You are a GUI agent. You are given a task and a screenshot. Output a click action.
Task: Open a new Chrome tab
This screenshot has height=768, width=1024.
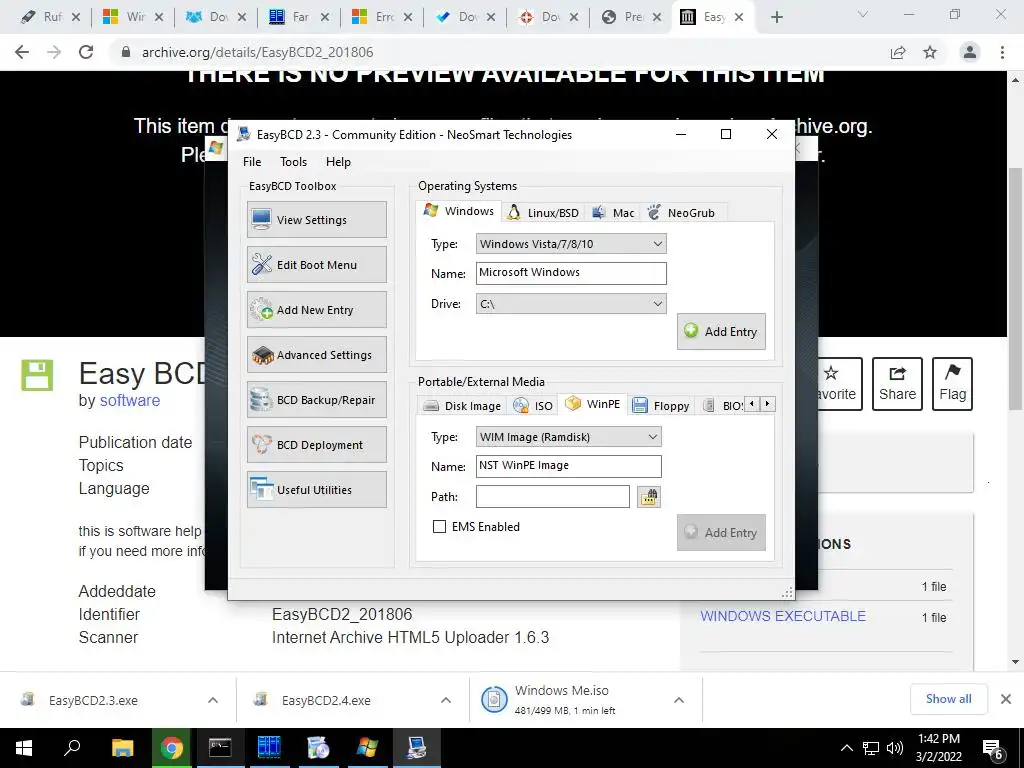click(x=776, y=18)
